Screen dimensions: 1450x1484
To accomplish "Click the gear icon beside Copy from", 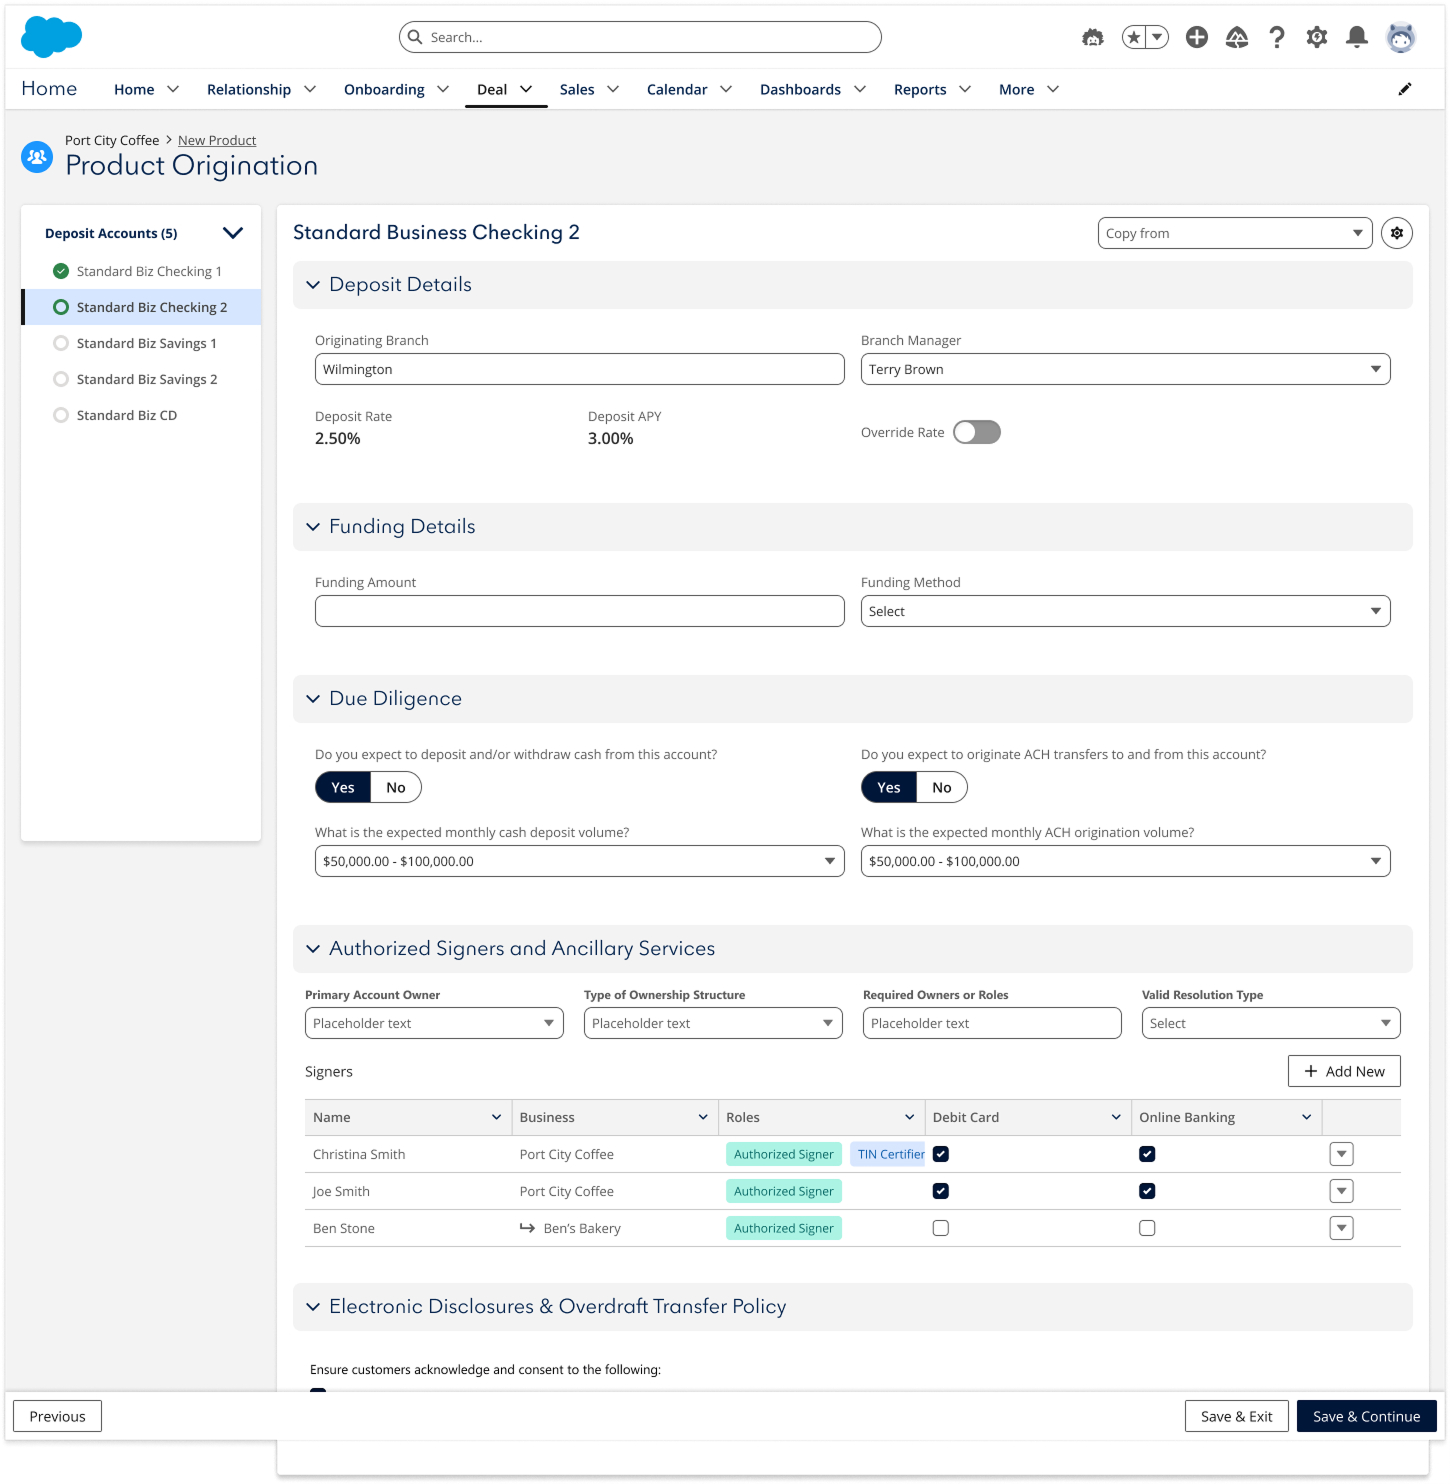I will pyautogui.click(x=1396, y=233).
